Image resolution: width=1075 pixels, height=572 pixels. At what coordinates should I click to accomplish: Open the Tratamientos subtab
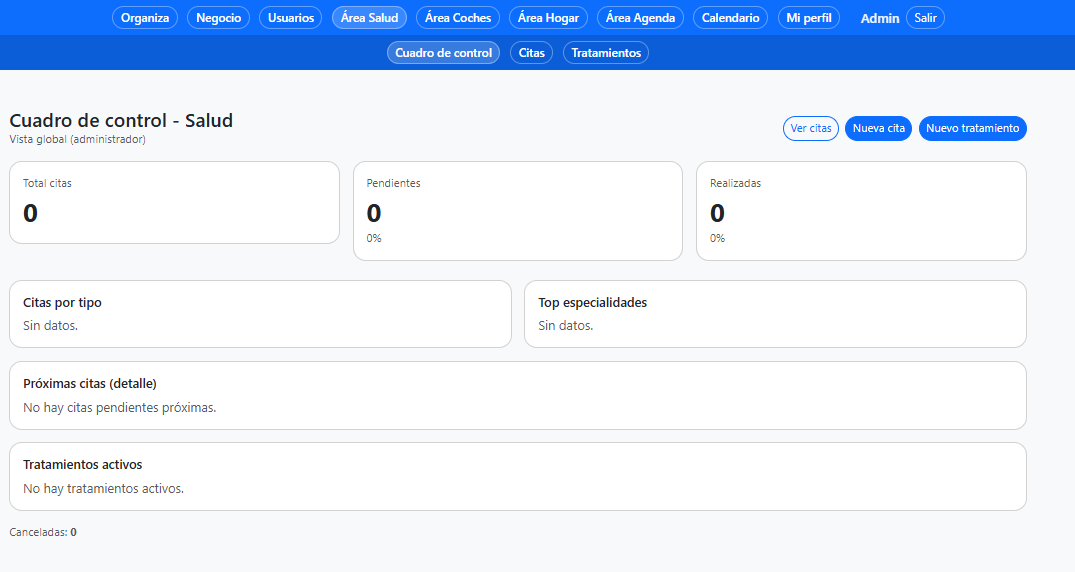(x=606, y=53)
